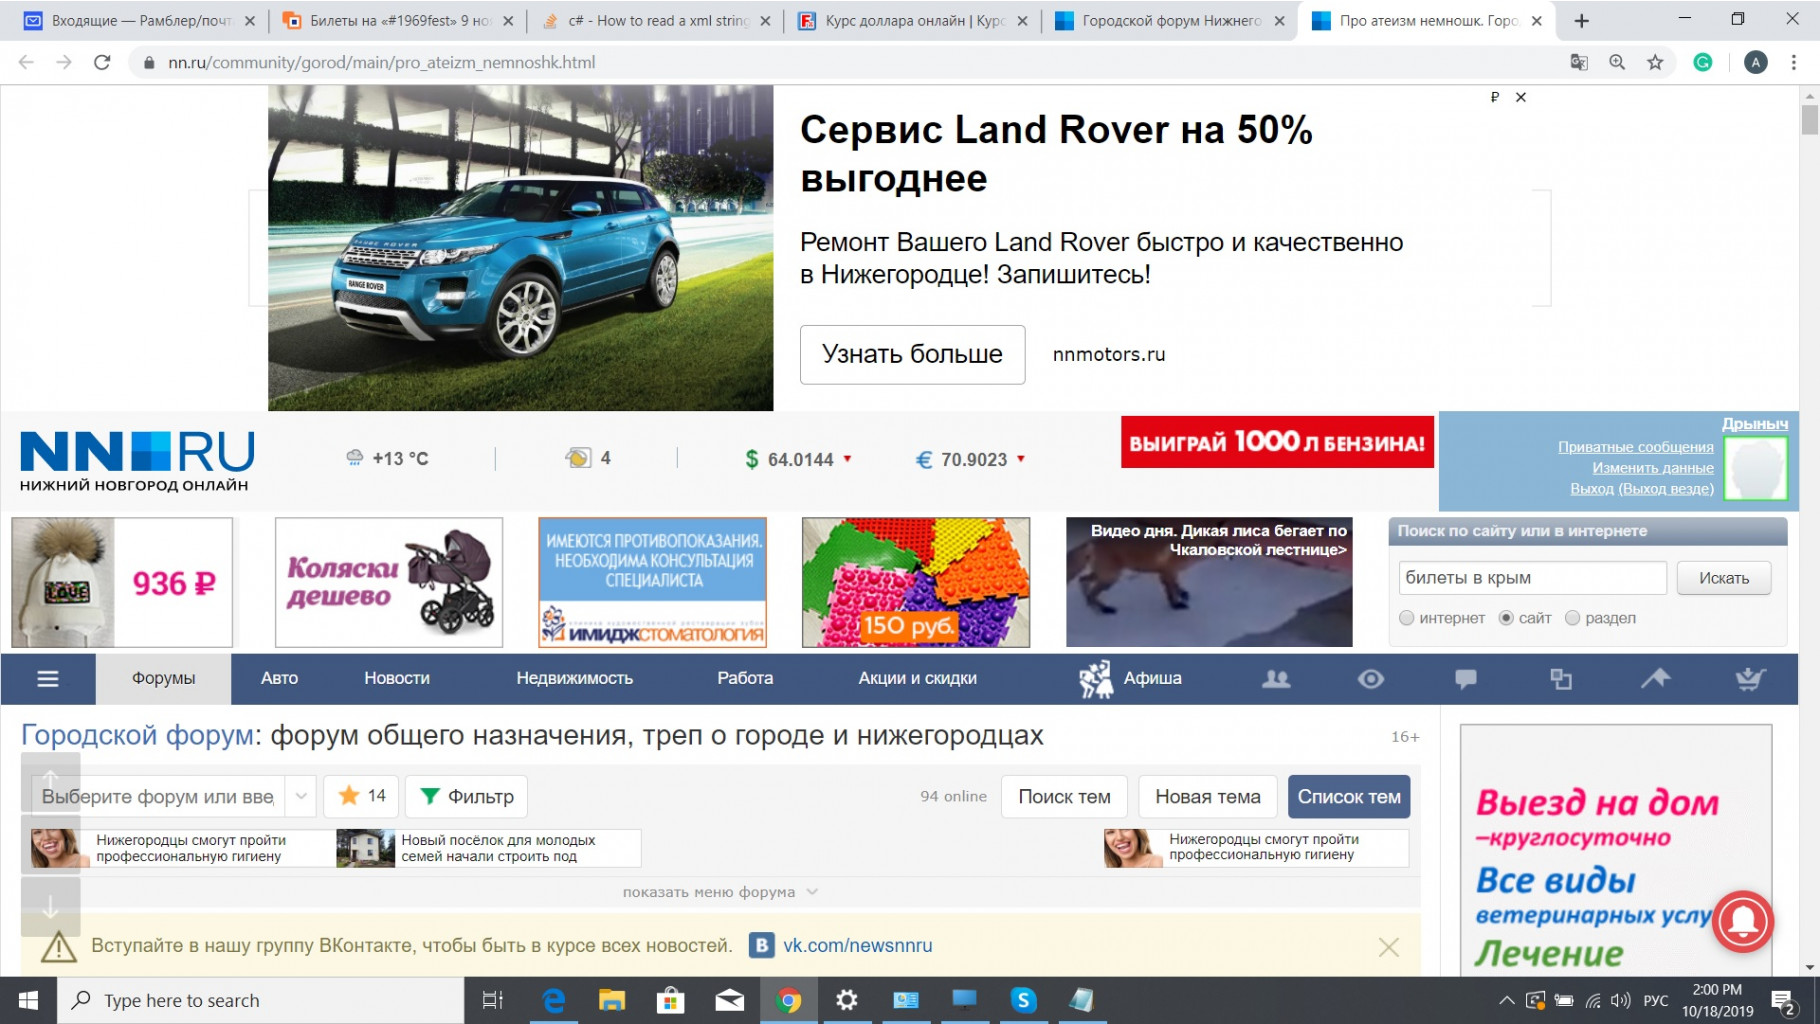1820x1024 pixels.
Task: Click the 'Узнать больше' ad button
Action: point(912,354)
